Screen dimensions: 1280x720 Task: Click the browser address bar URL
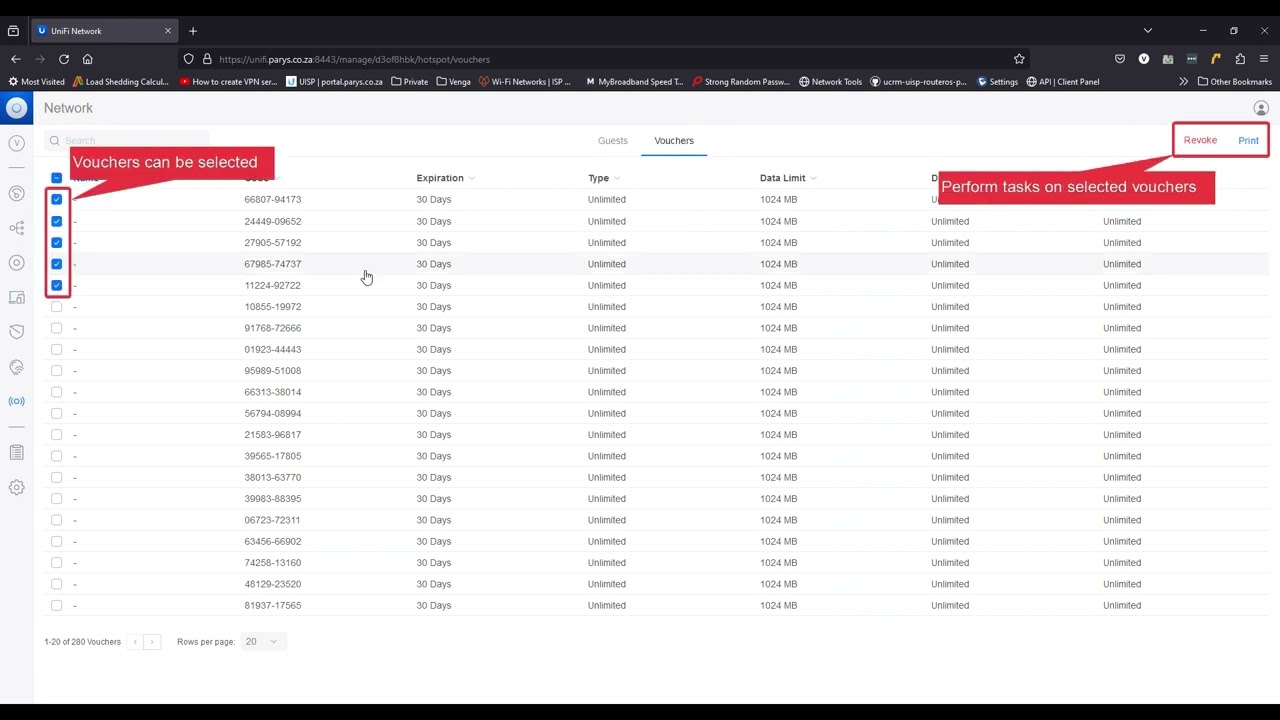pyautogui.click(x=354, y=59)
